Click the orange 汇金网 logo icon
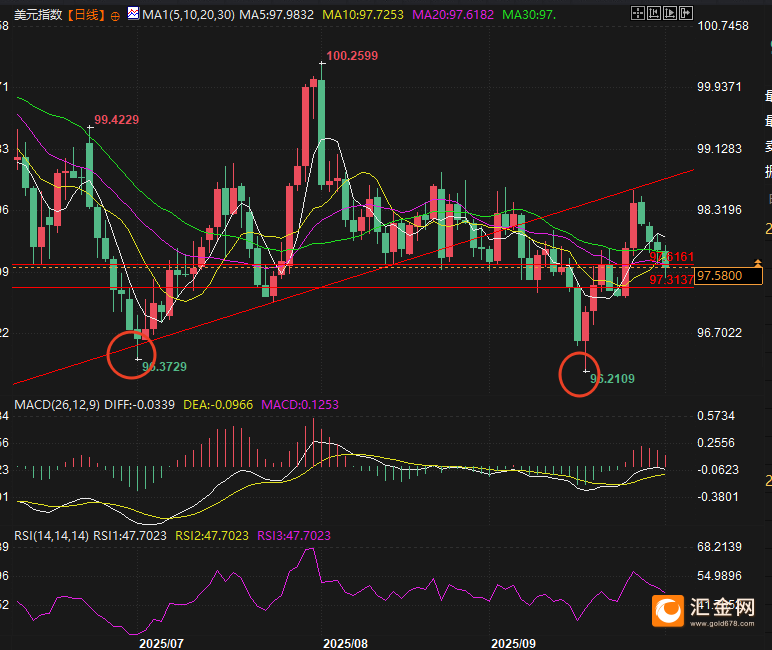772x650 pixels. [667, 609]
